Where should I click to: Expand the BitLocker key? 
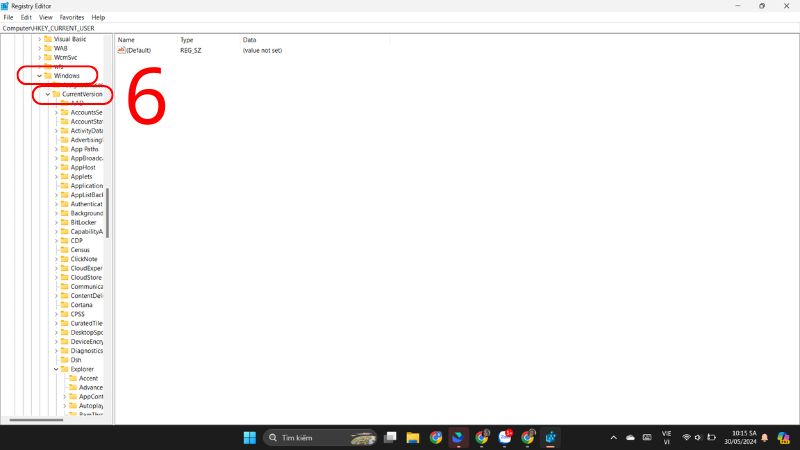[x=56, y=222]
